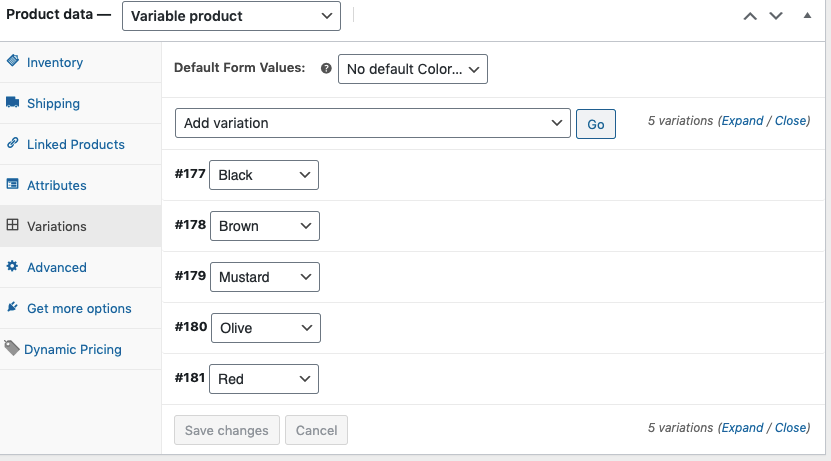Open the No default Color dropdown
The height and width of the screenshot is (461, 831).
coord(413,69)
